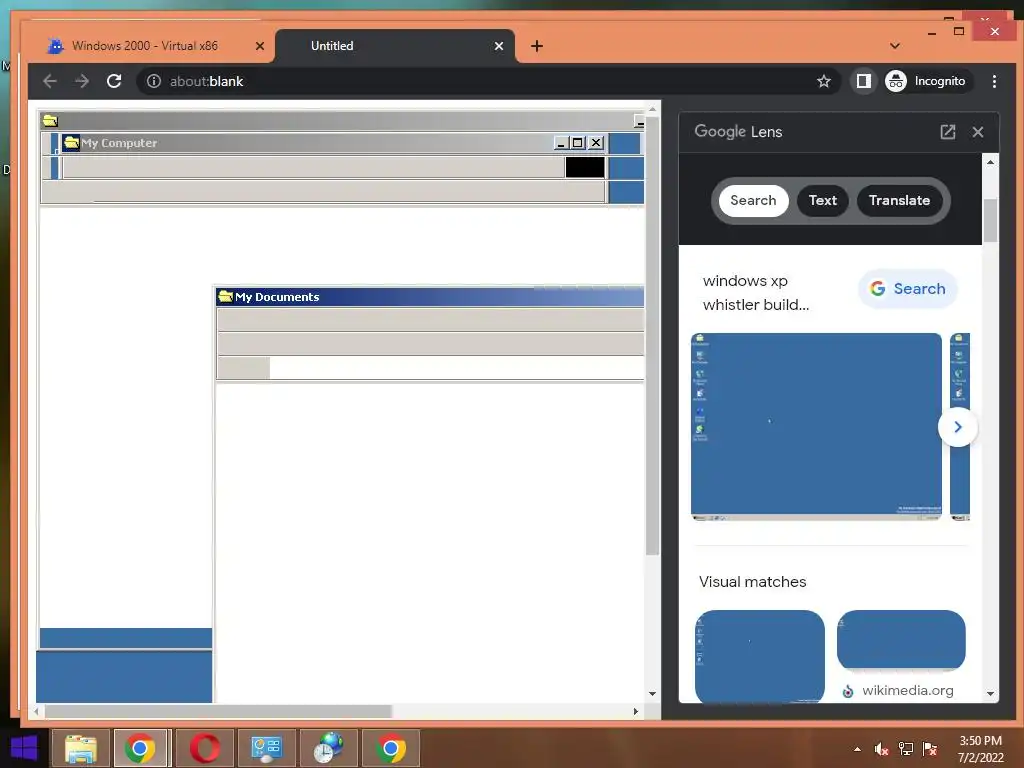The width and height of the screenshot is (1024, 768).
Task: Click the page horizontal scrollbar left arrow
Action: coord(37,711)
